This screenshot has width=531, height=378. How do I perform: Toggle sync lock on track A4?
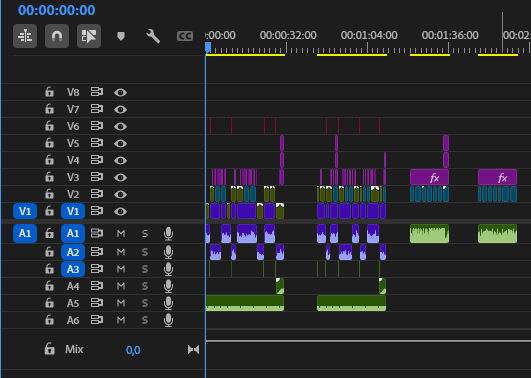tap(97, 286)
